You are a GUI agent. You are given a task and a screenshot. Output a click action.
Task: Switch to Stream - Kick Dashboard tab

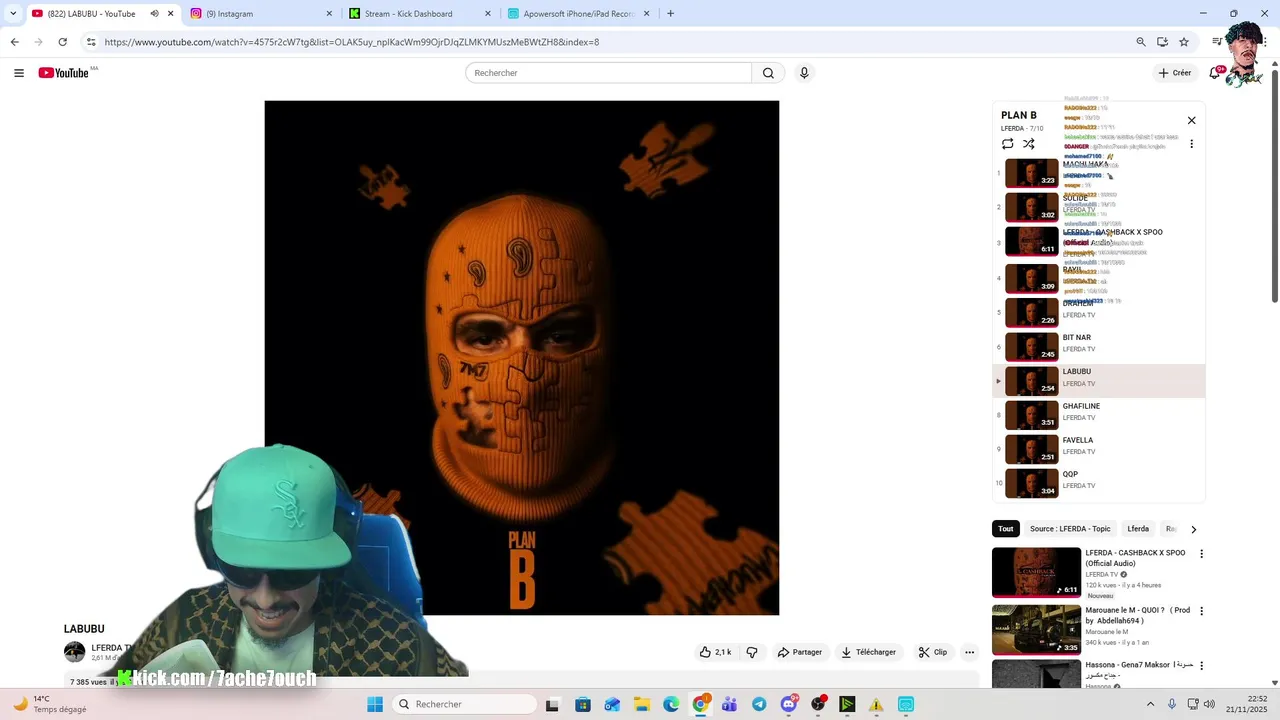point(418,14)
